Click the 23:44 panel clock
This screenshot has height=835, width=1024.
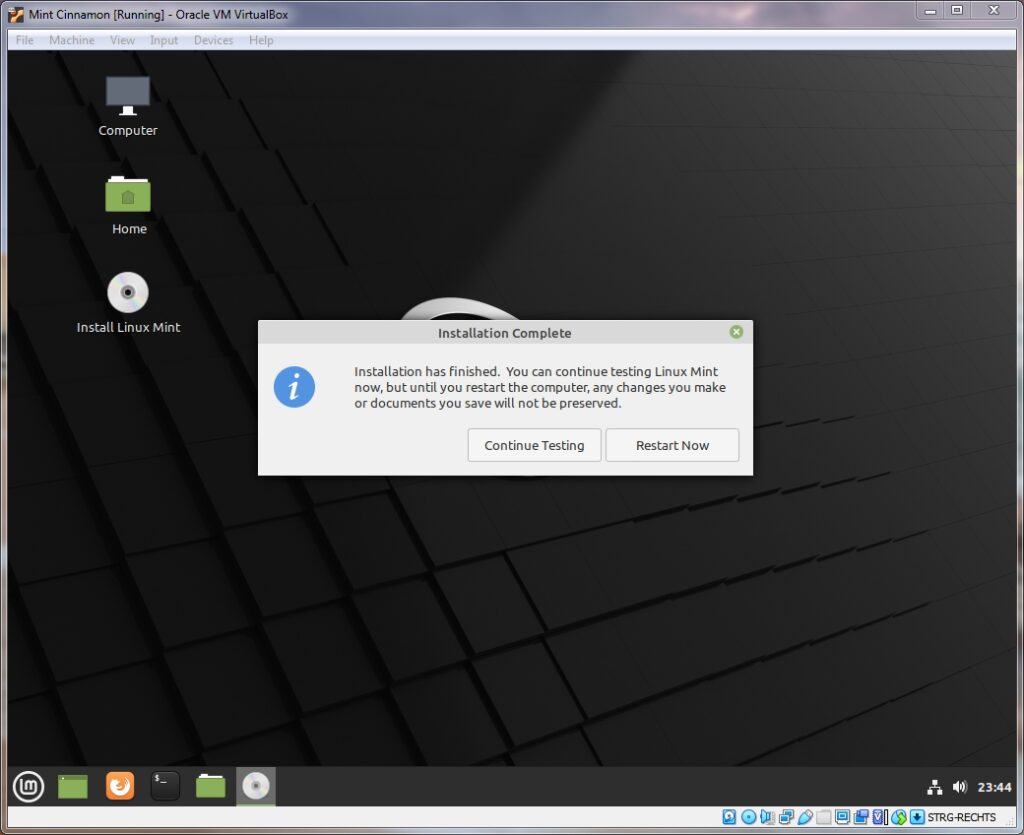(994, 787)
